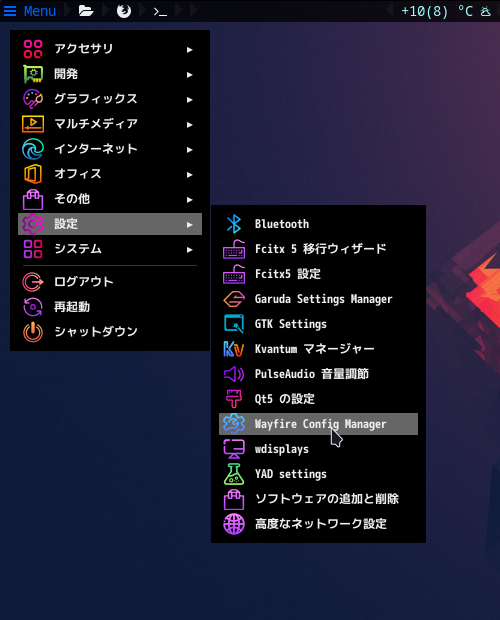Click the keyboard icon for Fcitx 5 移行ウィザード
Viewport: 500px width, 620px height.
point(234,249)
